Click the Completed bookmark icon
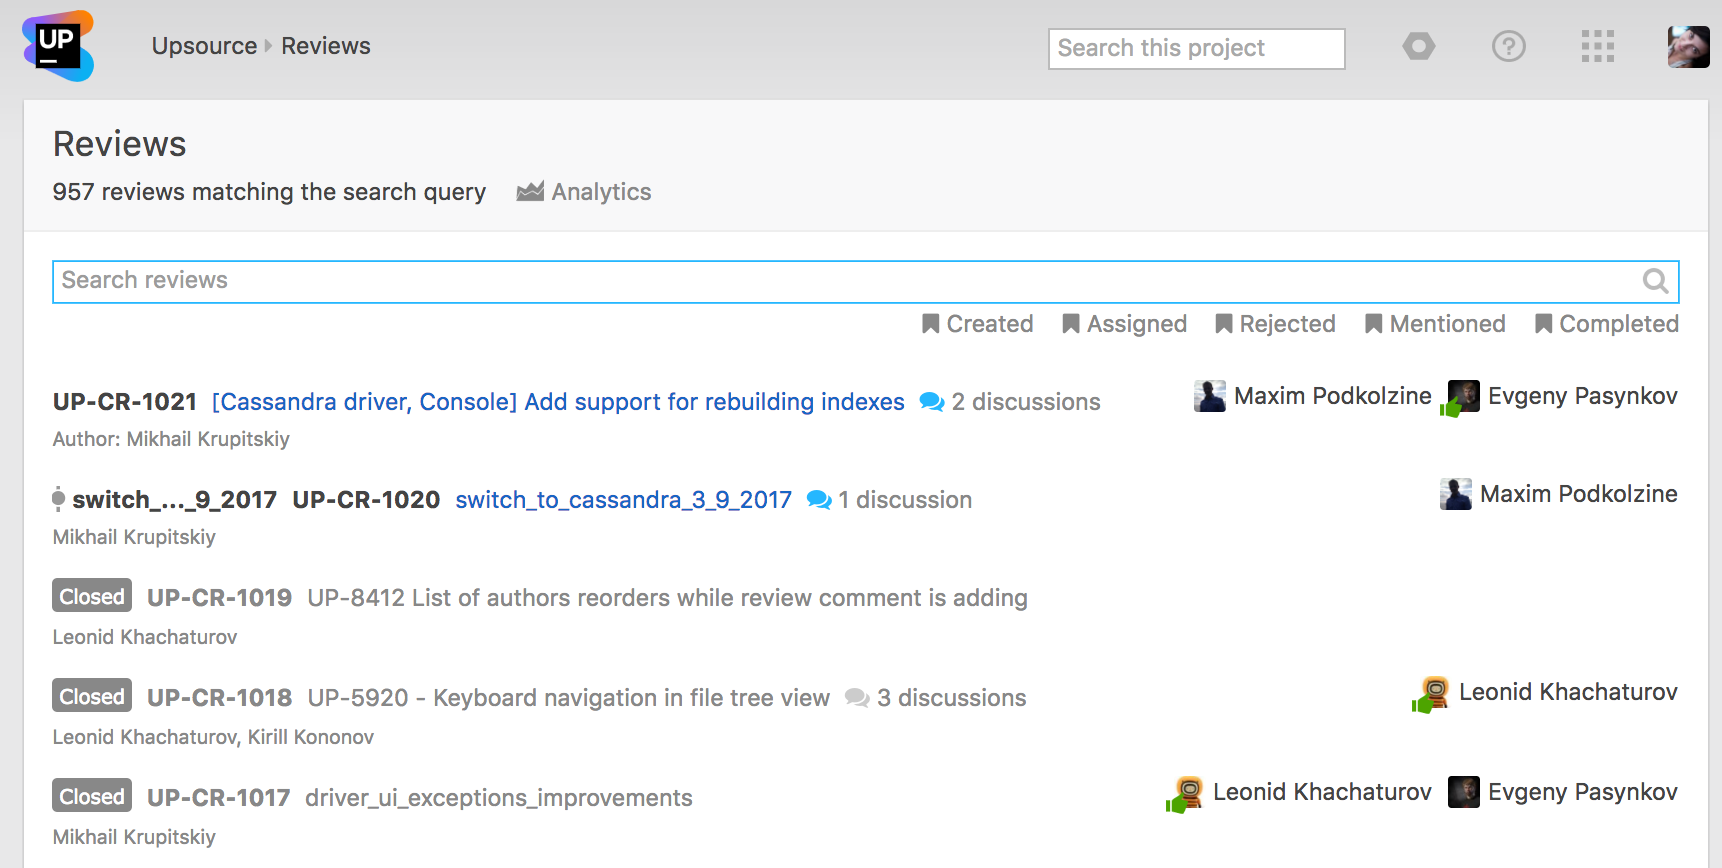Image resolution: width=1722 pixels, height=868 pixels. [x=1543, y=324]
